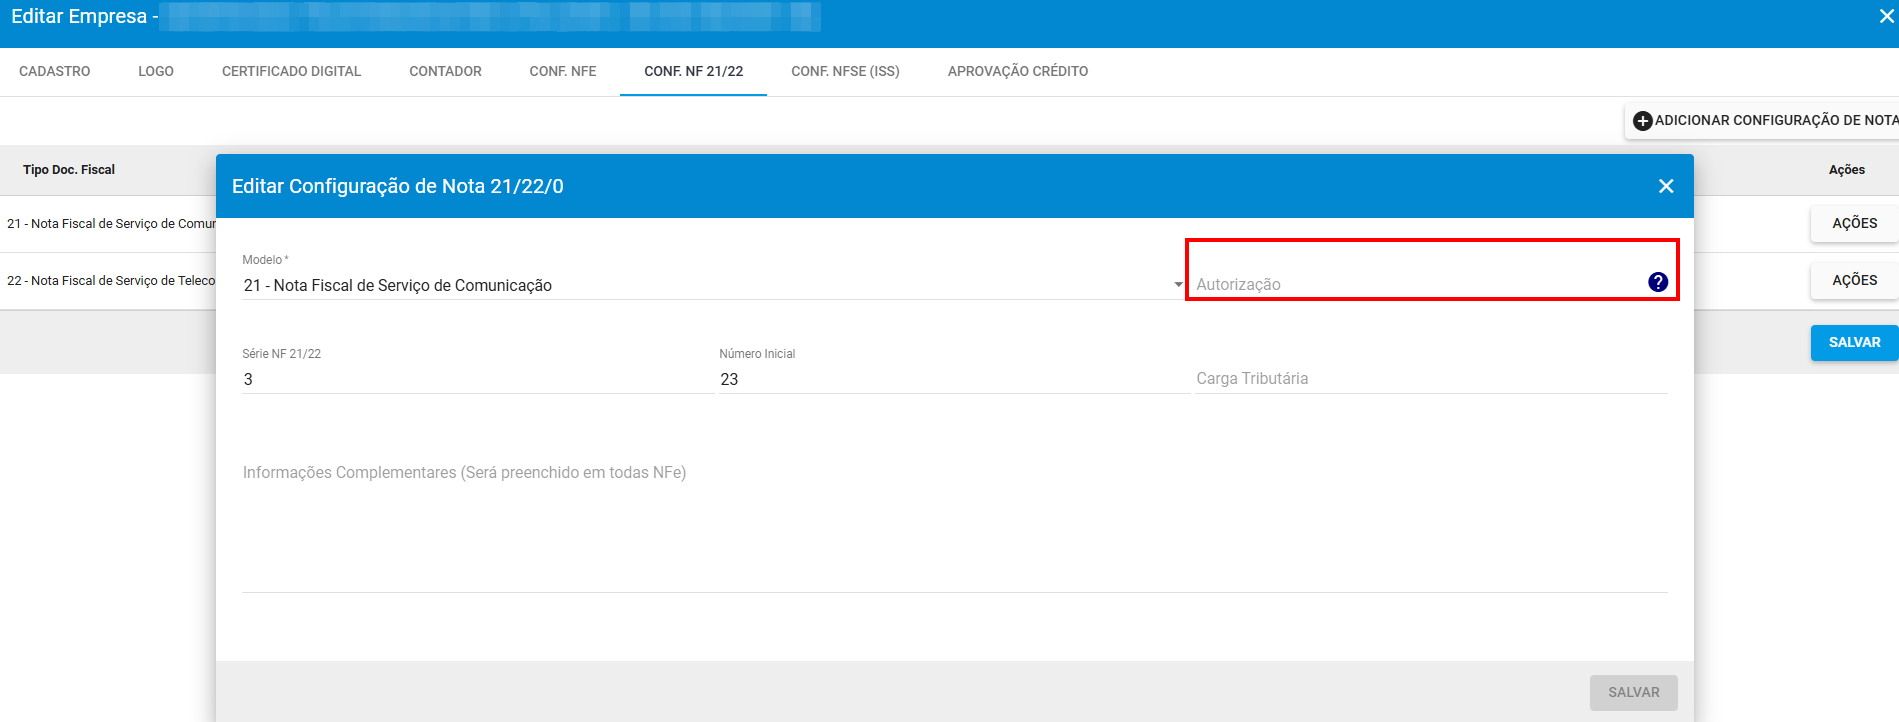This screenshot has height=722, width=1899.
Task: Open the APROVAÇÃO CRÉDITO tab
Action: coord(1018,71)
